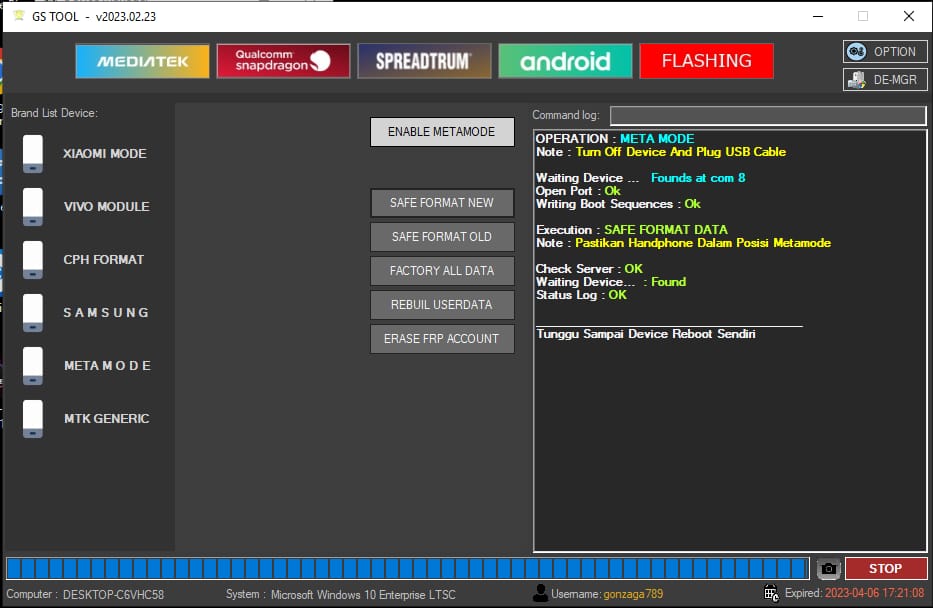Click REBUIL USERDATA button
Viewport: 933px width, 608px height.
coord(442,305)
